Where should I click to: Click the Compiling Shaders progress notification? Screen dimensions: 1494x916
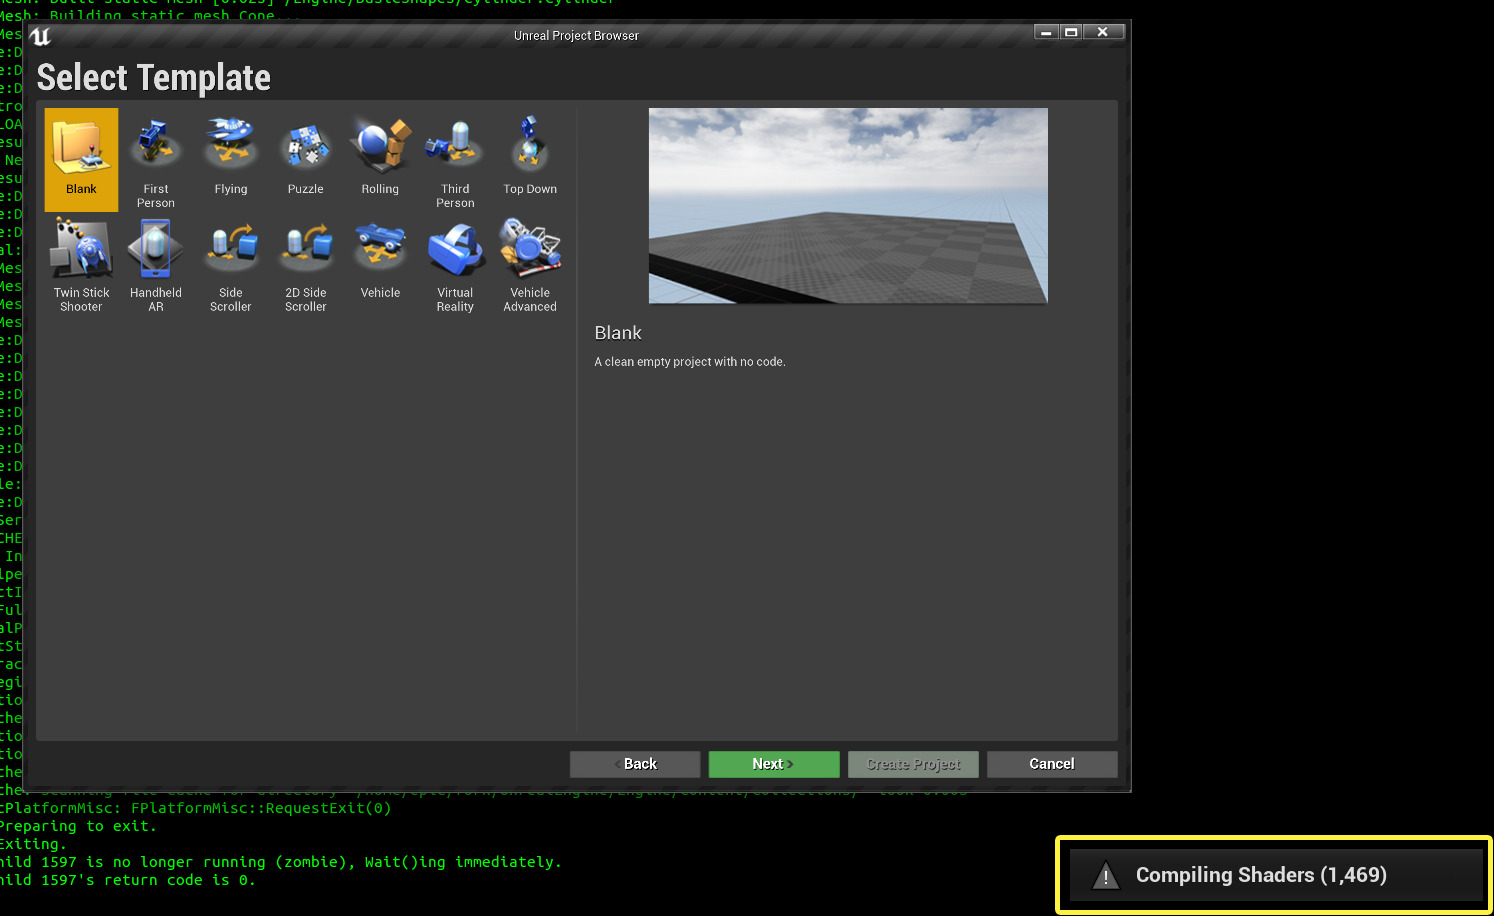[1272, 875]
